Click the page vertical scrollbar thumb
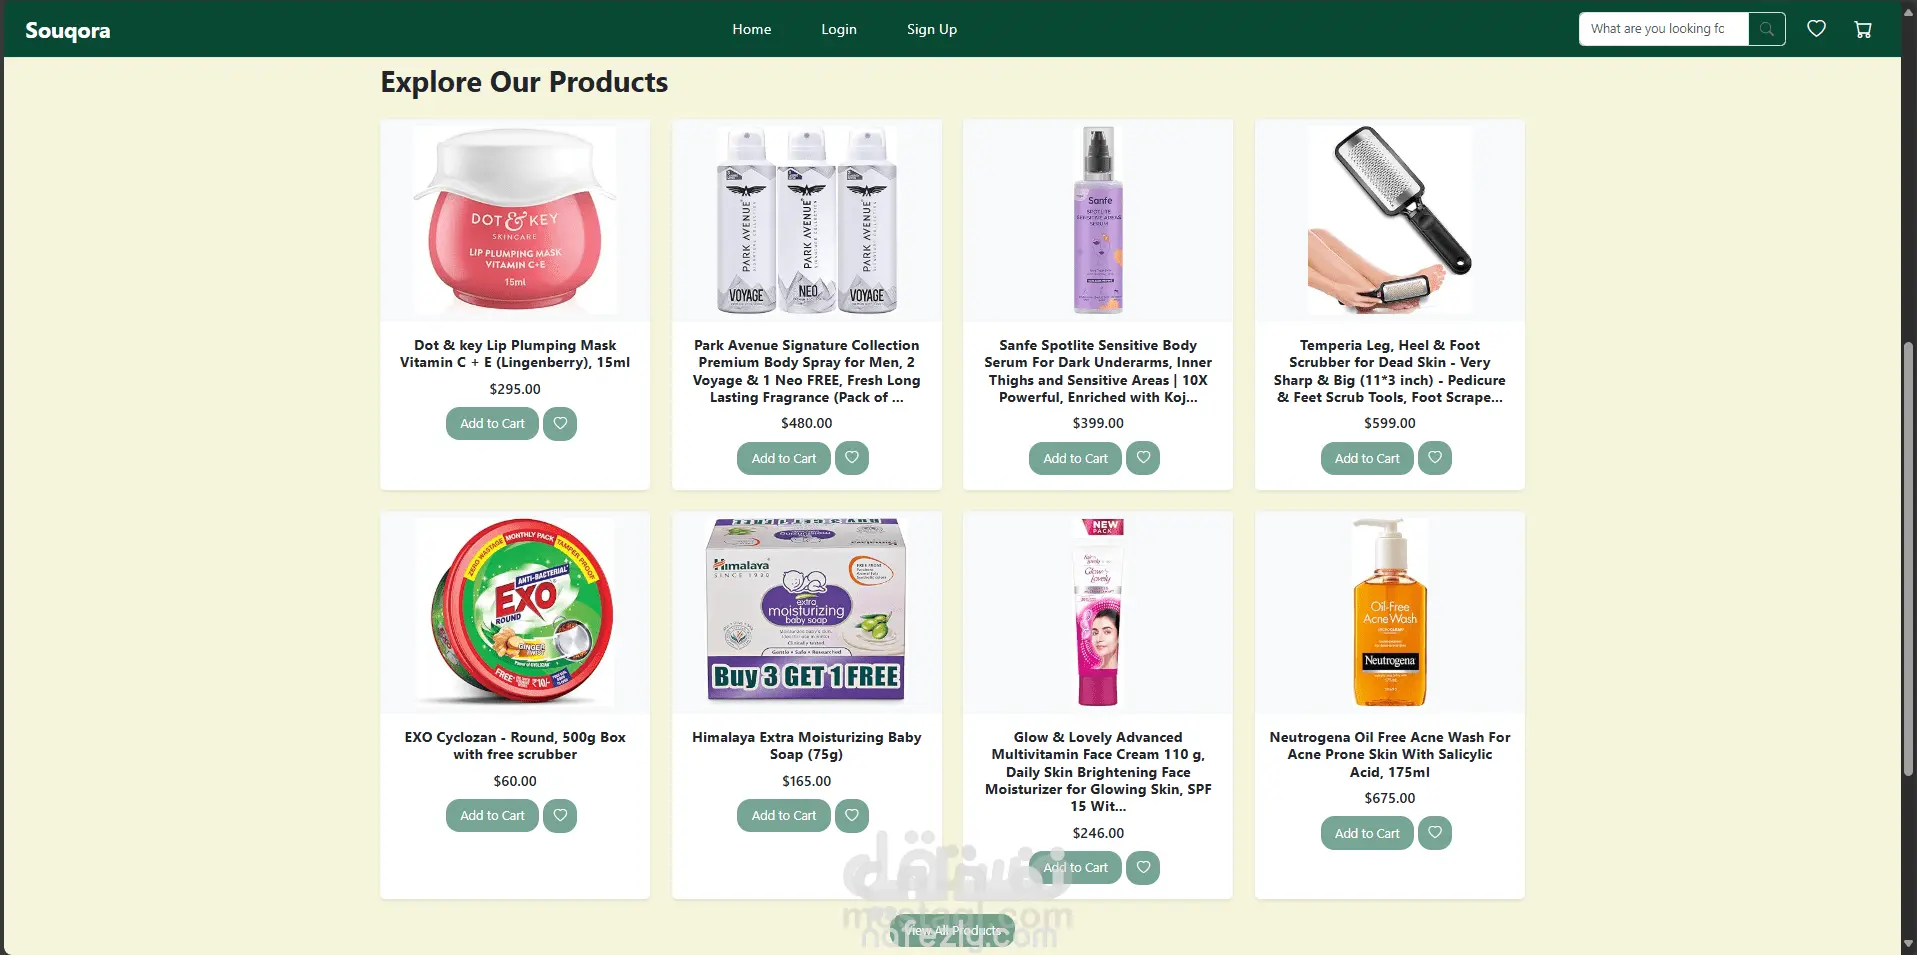The height and width of the screenshot is (955, 1917). 1908,558
